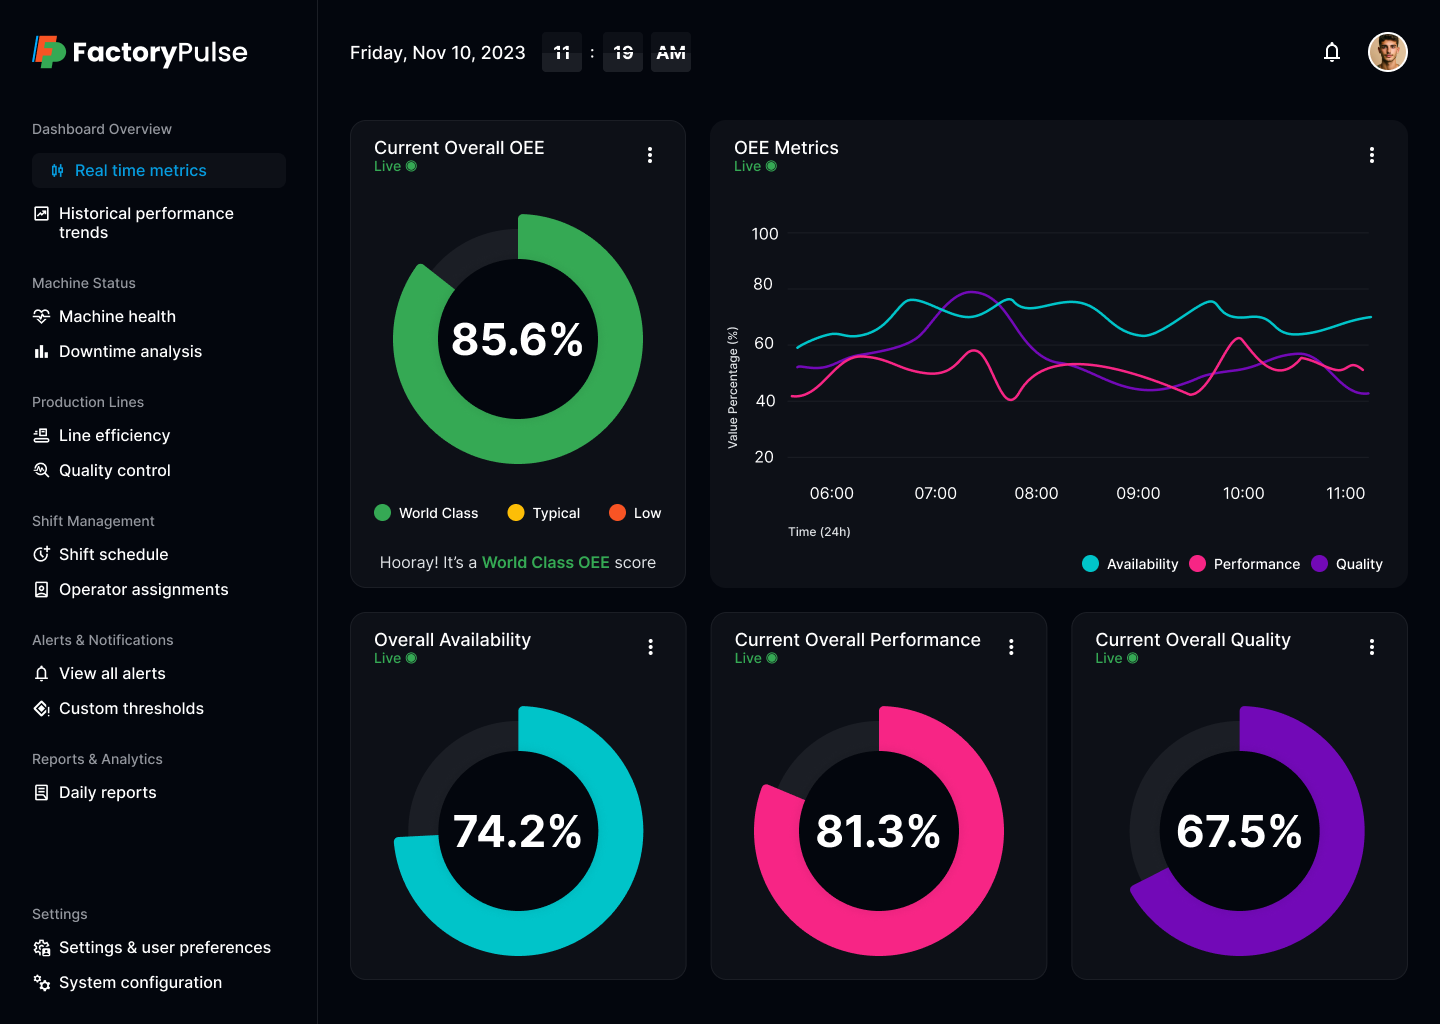Toggle the Availability legend in OEE Metrics

[1130, 563]
